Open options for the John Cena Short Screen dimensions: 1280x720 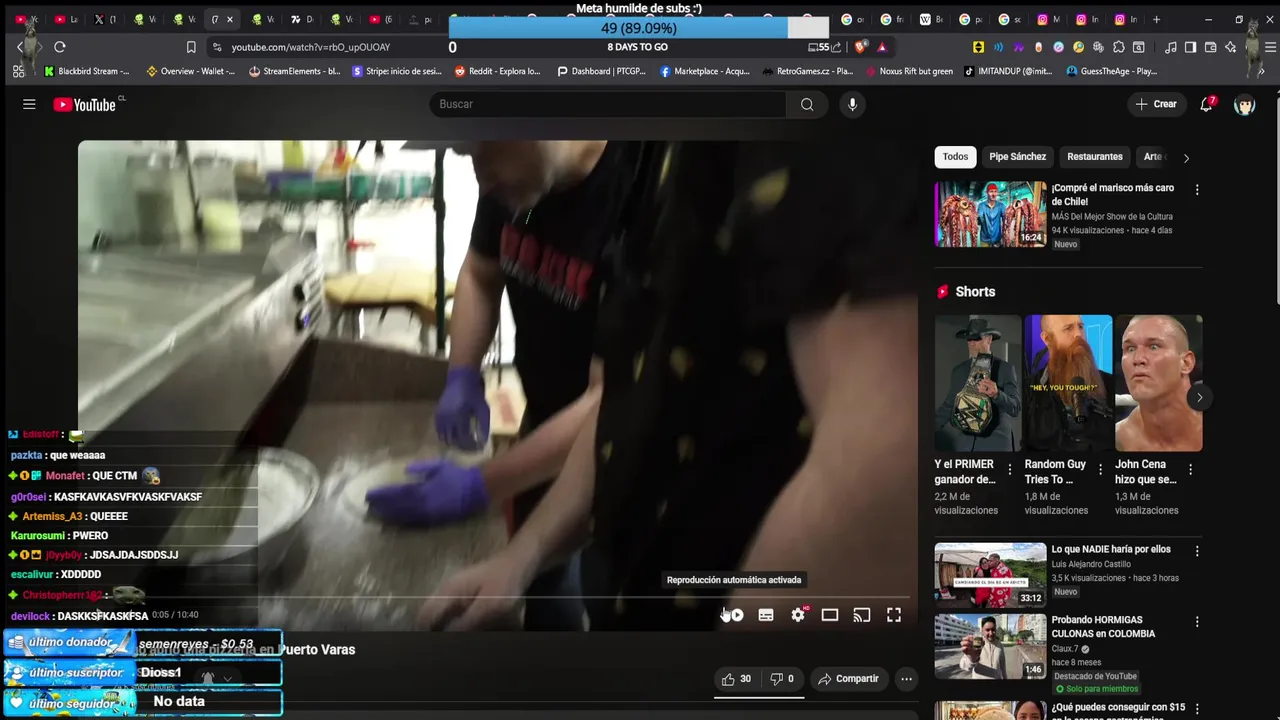(1190, 469)
